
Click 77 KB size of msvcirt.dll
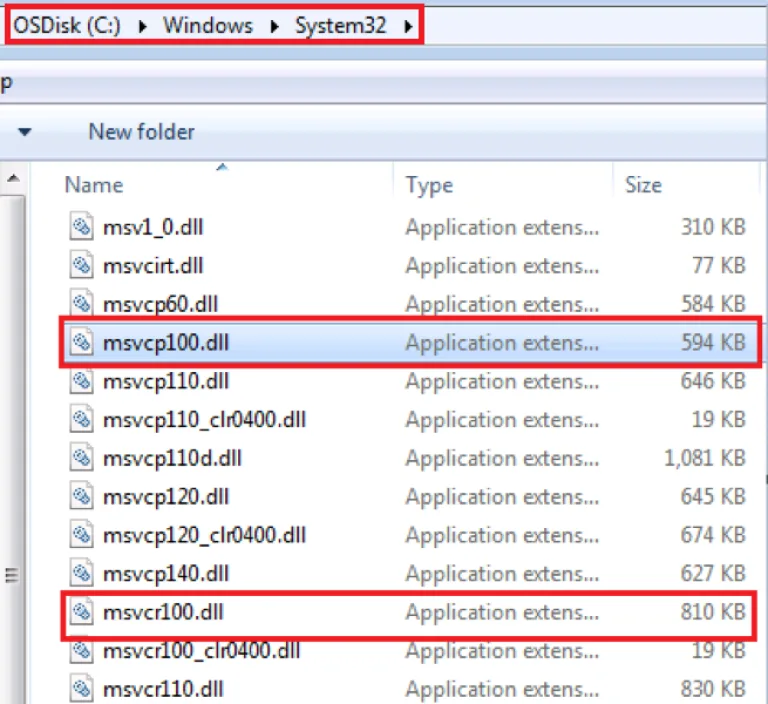tap(719, 266)
